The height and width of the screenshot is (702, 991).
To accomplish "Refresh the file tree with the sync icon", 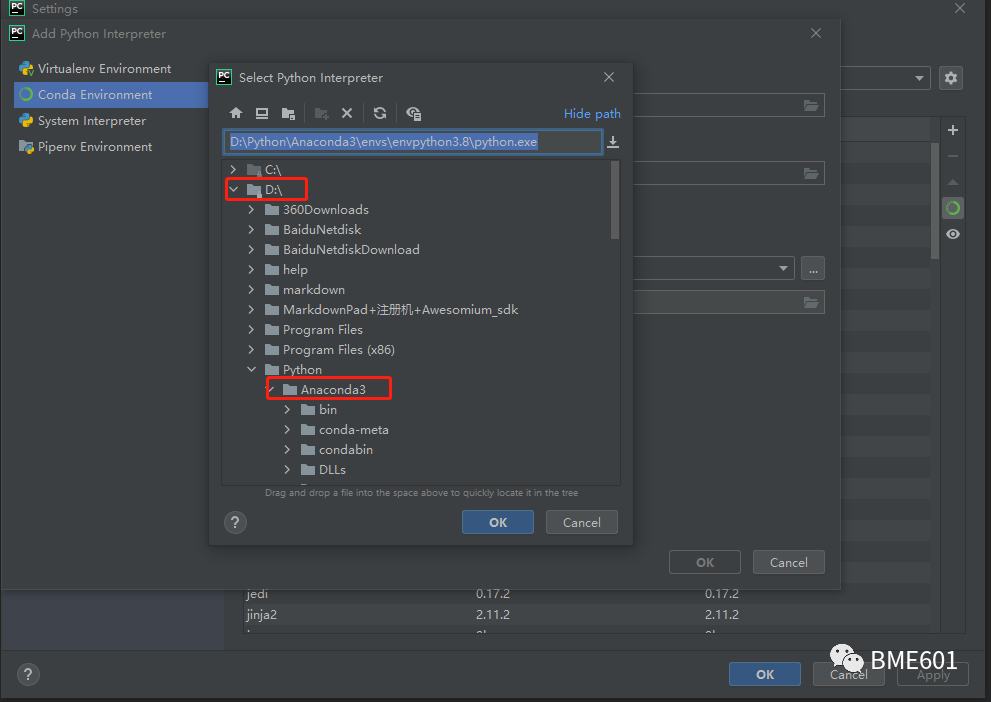I will click(380, 113).
